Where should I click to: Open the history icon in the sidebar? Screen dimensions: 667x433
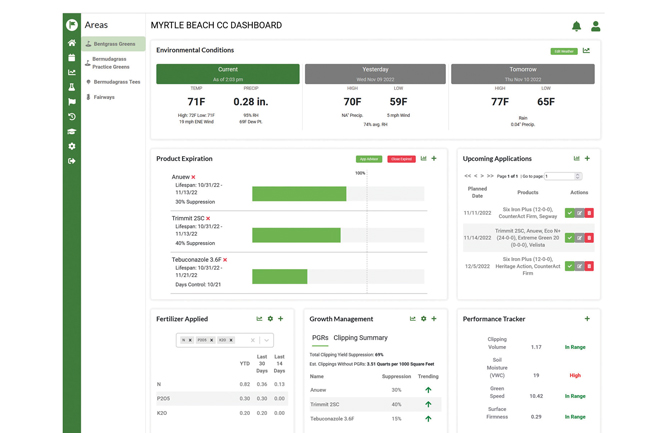point(72,117)
